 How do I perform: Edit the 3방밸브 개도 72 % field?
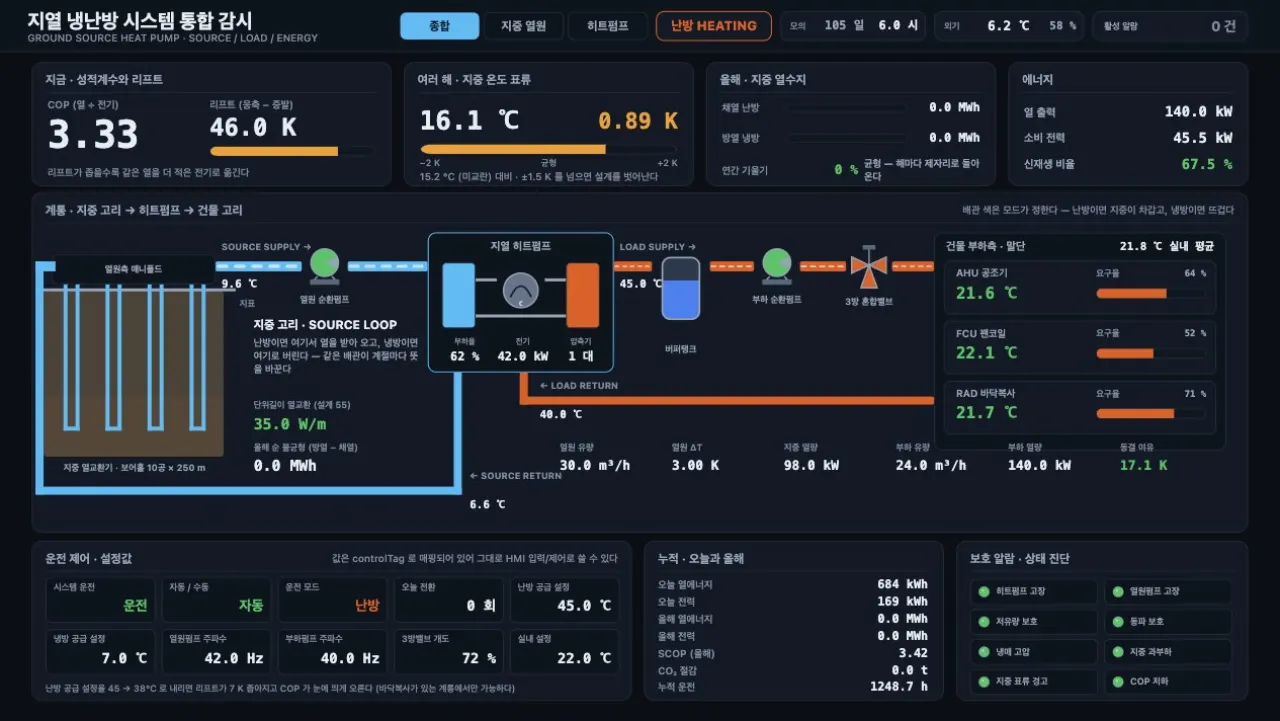click(x=449, y=652)
